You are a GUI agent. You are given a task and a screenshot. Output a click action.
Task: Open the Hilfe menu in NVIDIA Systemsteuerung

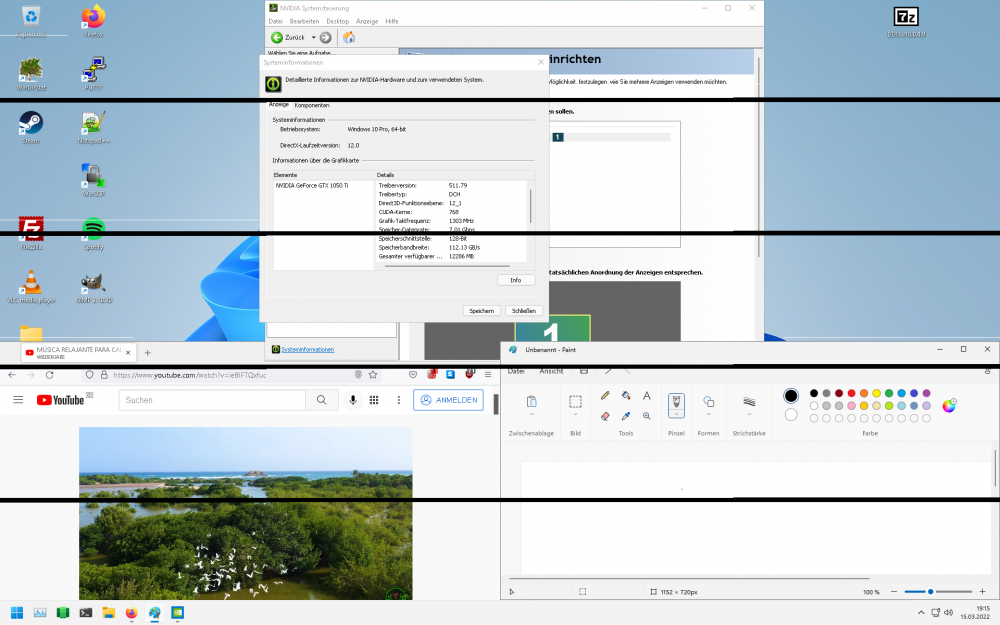[x=392, y=21]
